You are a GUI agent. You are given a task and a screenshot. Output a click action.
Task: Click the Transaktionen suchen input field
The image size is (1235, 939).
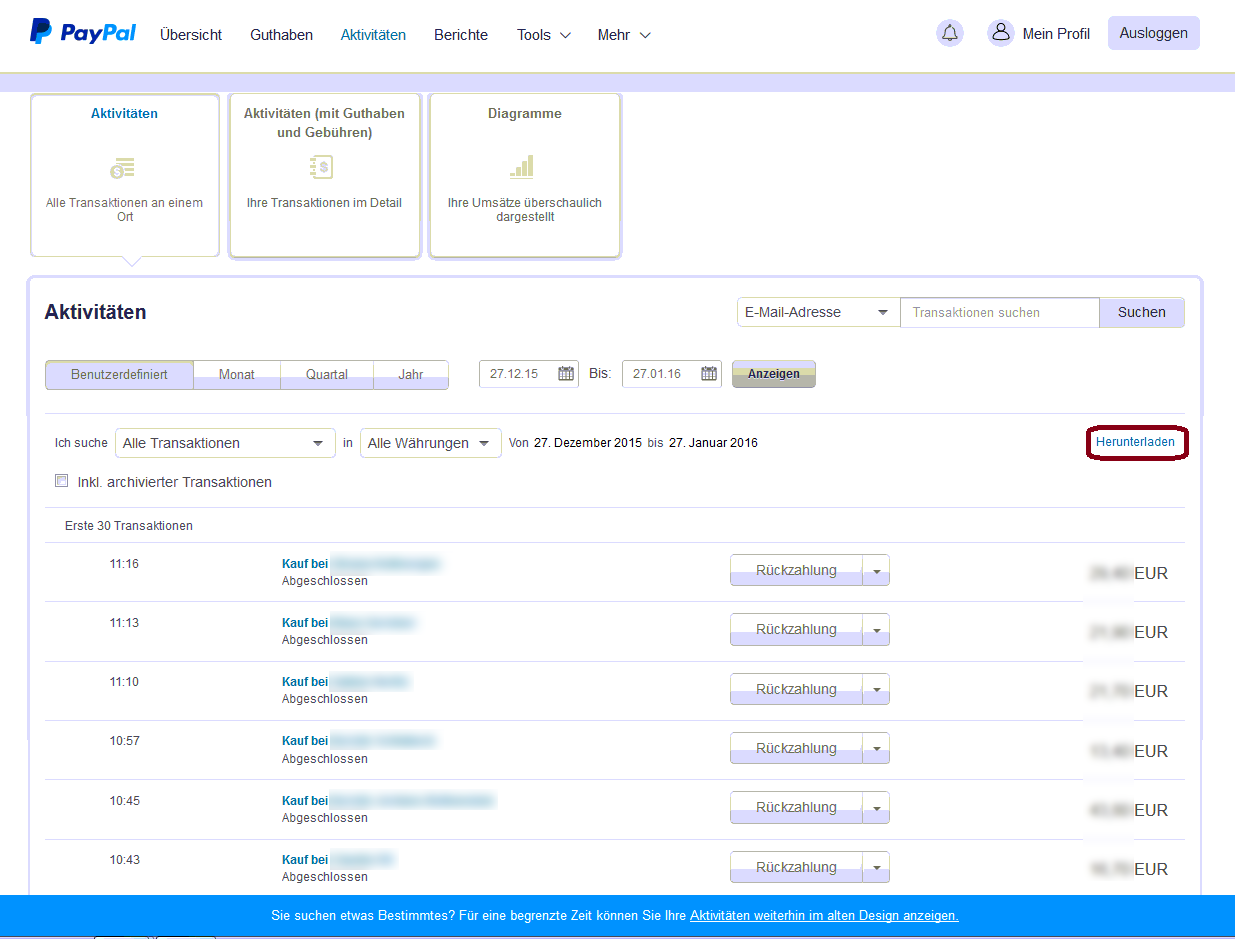pos(999,312)
